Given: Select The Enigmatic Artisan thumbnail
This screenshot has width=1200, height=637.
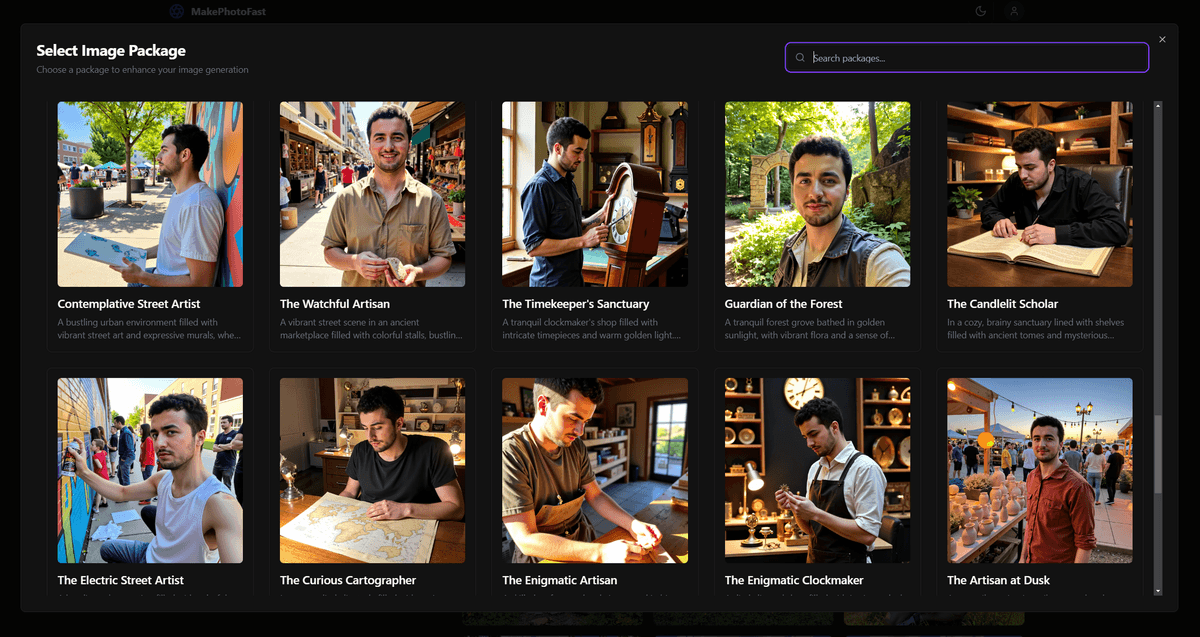Looking at the screenshot, I should [x=595, y=470].
